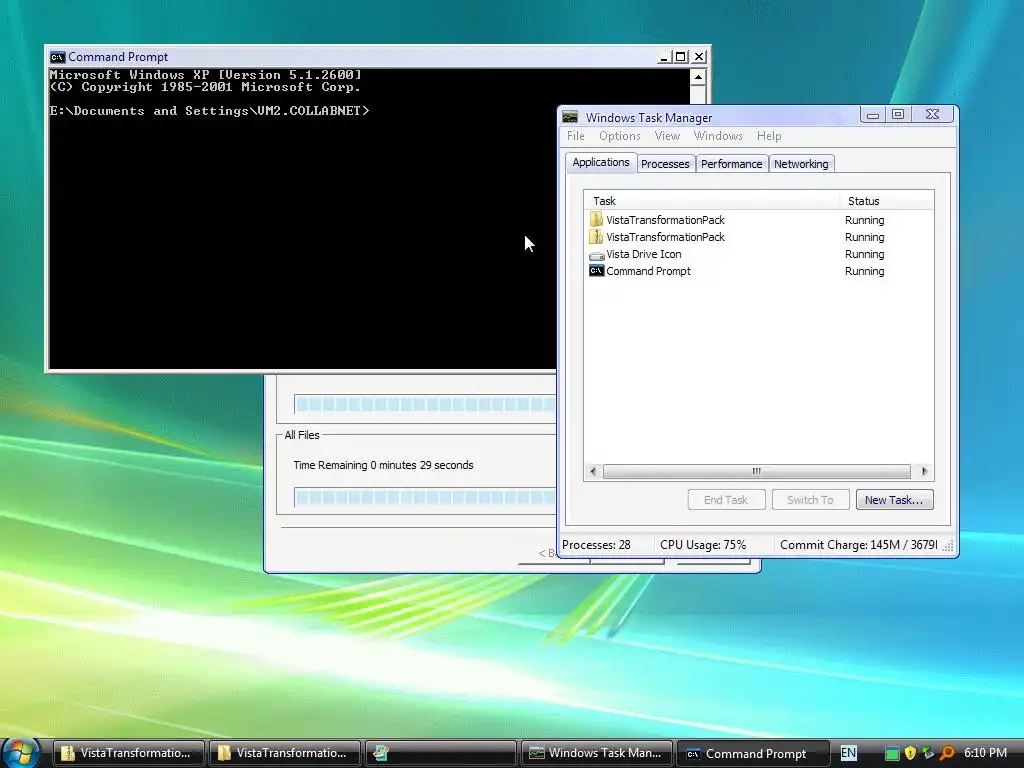Screen dimensions: 1024x768
Task: Switch to the Performance tab
Action: [731, 164]
